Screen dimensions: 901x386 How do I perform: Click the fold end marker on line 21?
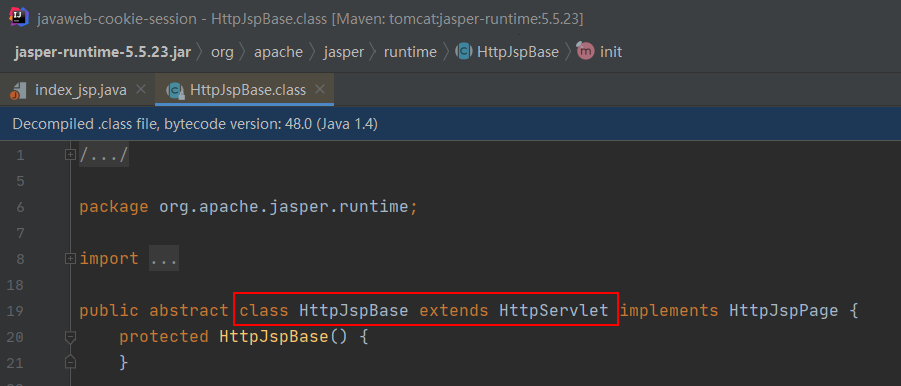click(70, 362)
